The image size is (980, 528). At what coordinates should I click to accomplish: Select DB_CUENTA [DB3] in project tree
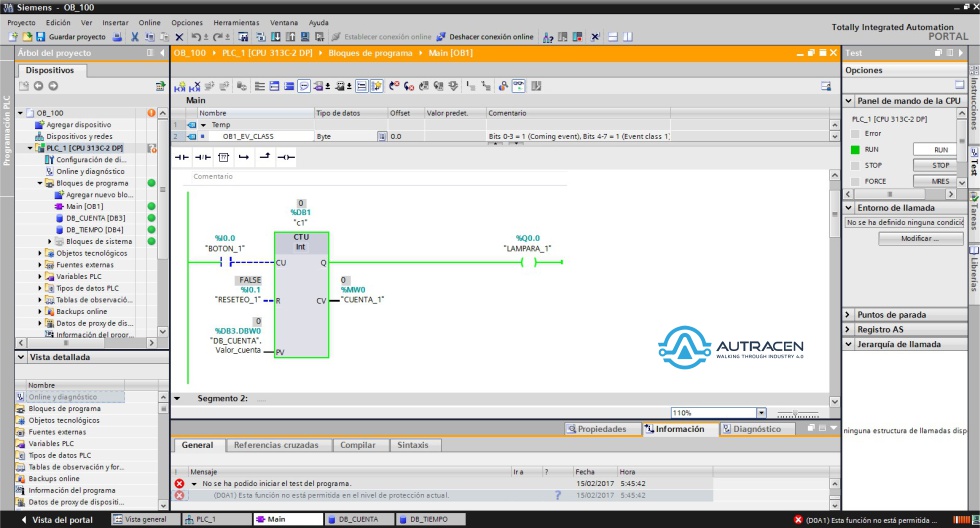95,218
